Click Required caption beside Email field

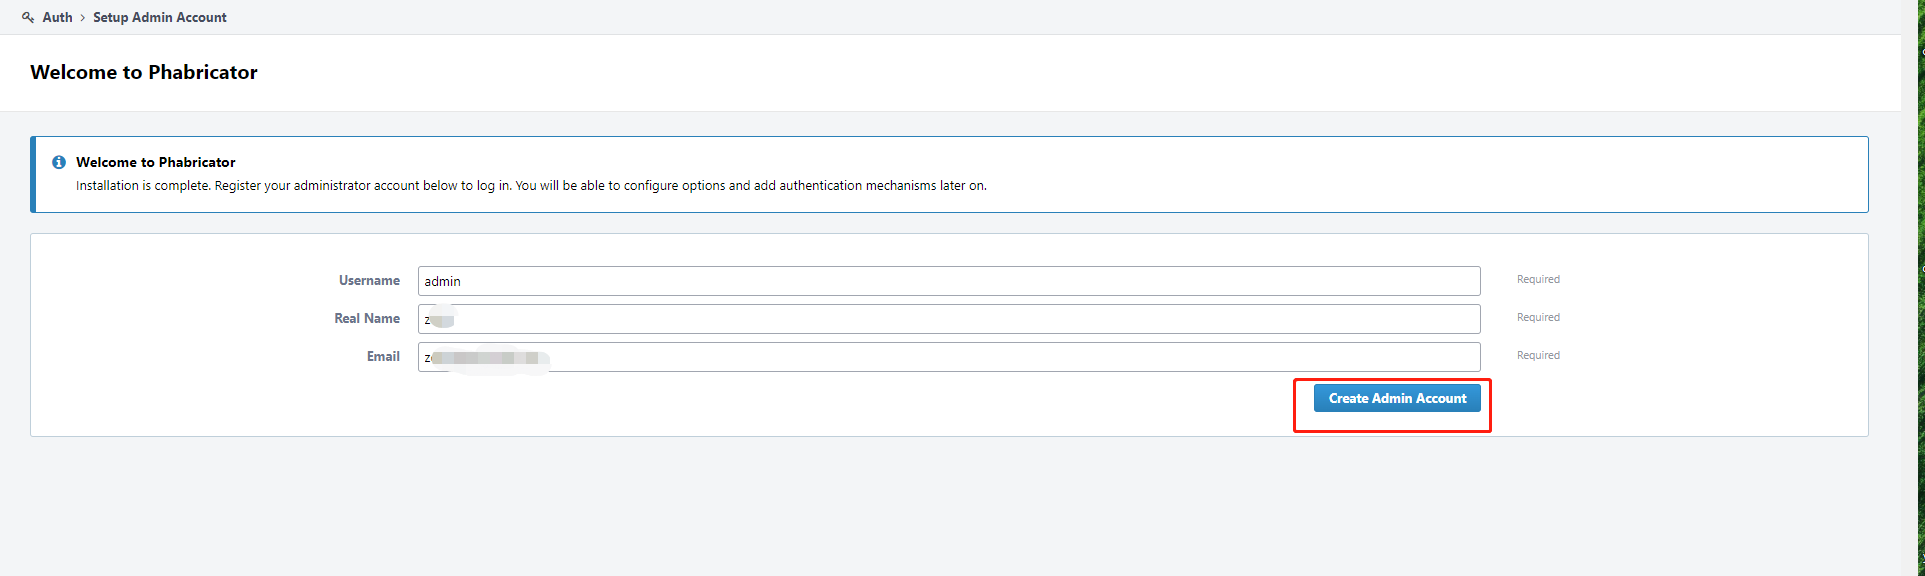point(1538,355)
